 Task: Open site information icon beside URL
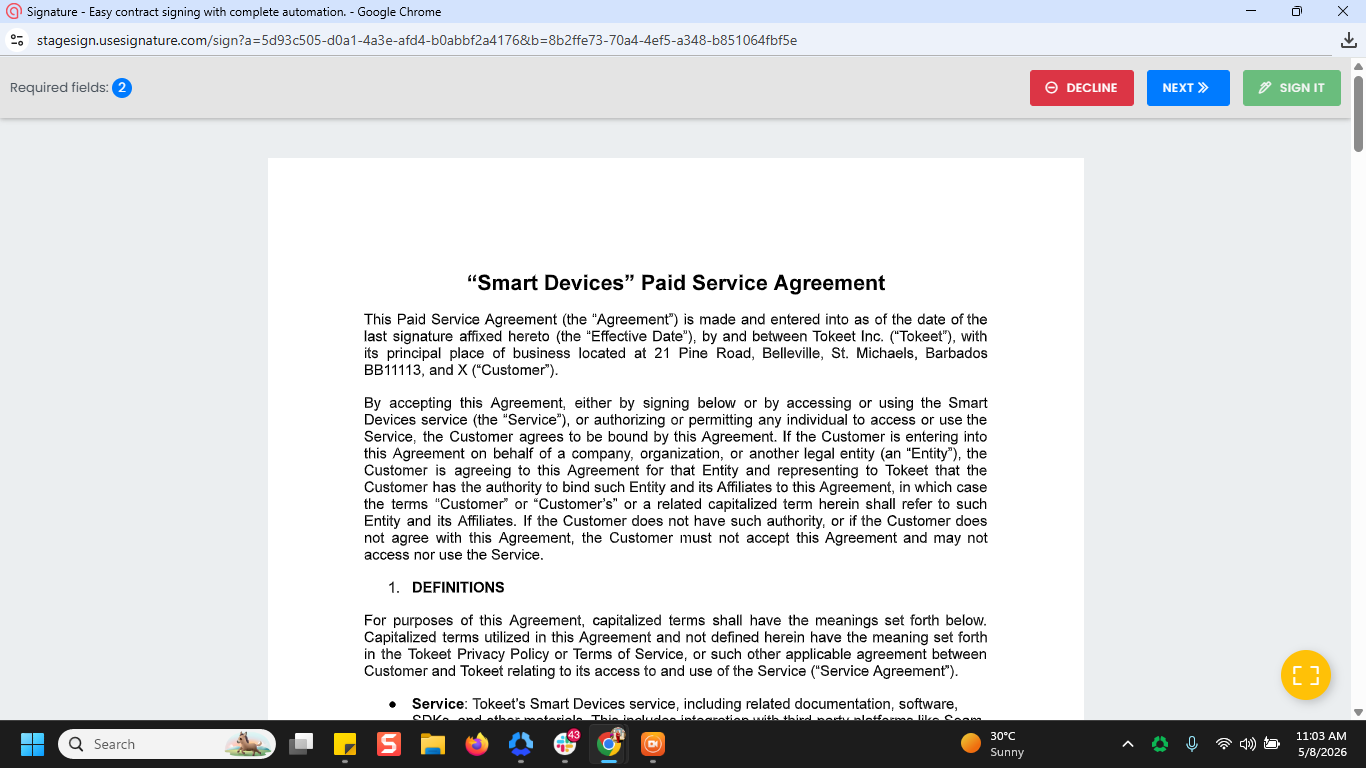[16, 41]
